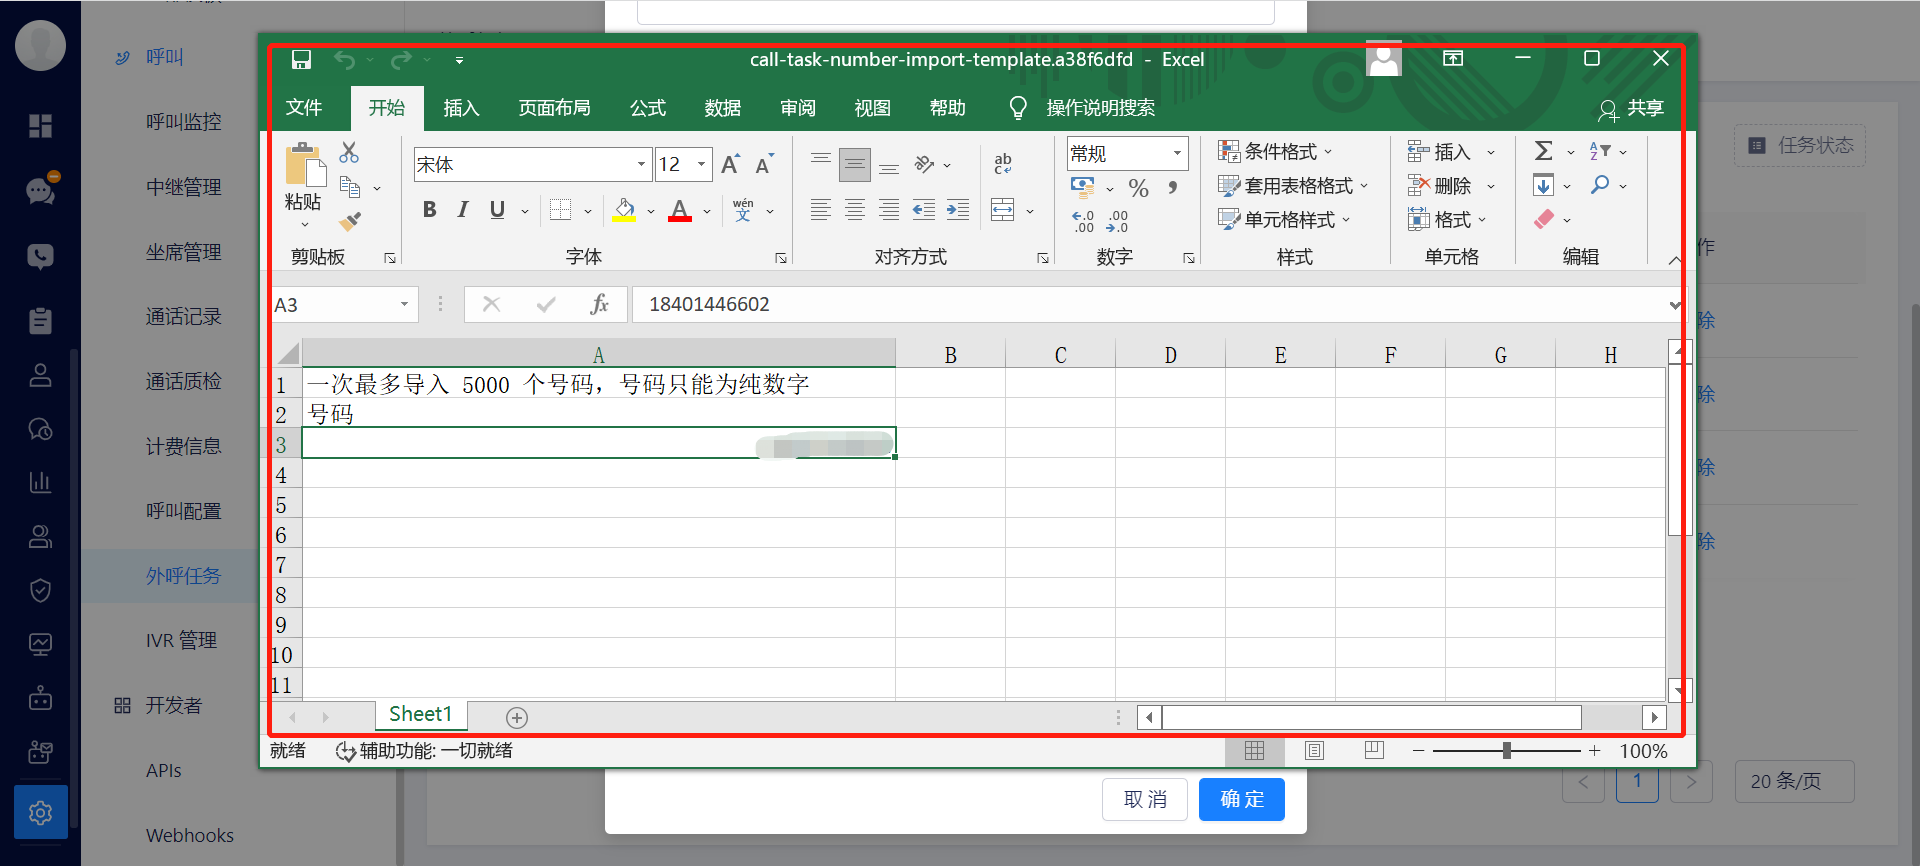Screen dimensions: 1920x866
Task: Click the Increase Indent icon
Action: pyautogui.click(x=958, y=210)
